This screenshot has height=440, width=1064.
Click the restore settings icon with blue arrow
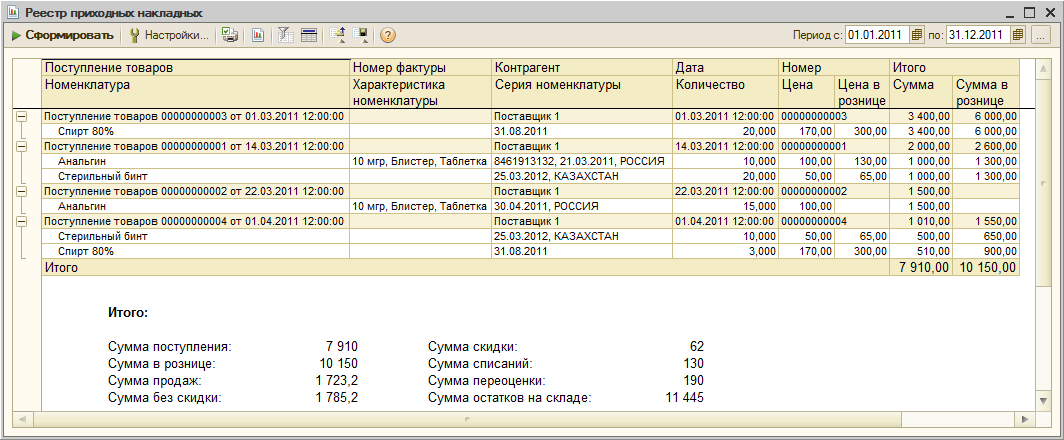[x=337, y=36]
